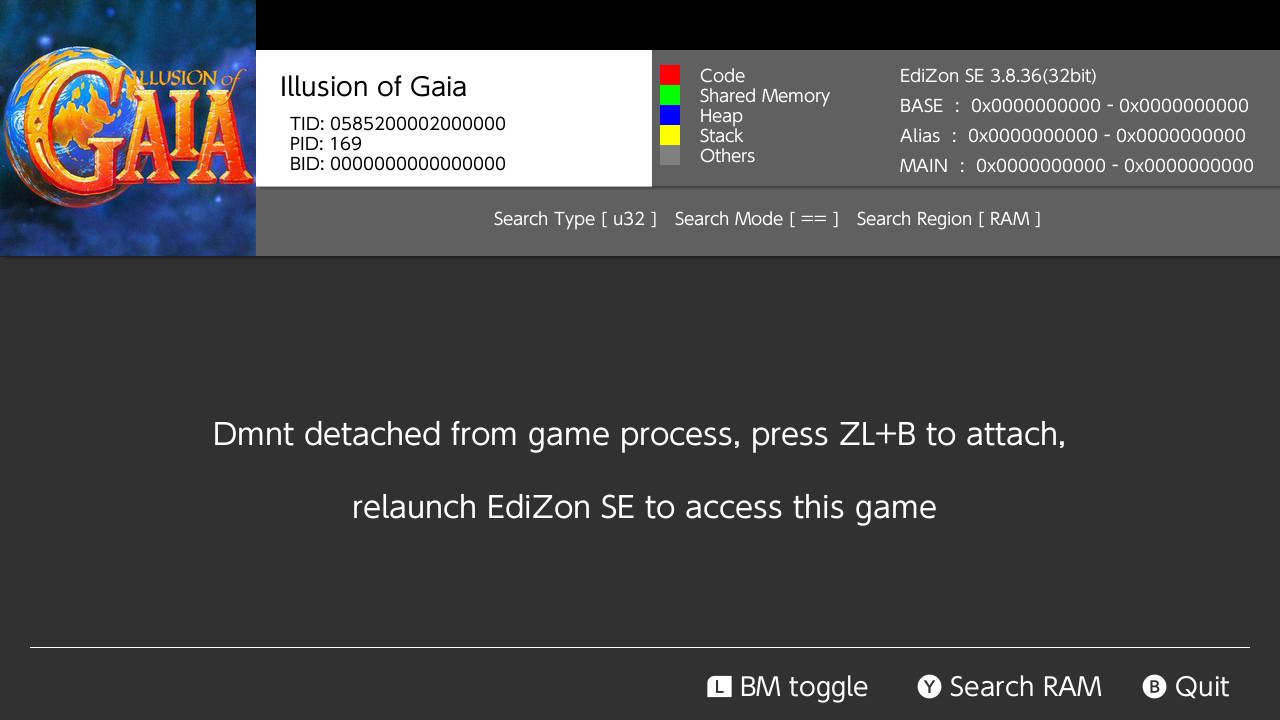Click the EdiZon SE version label
Screen dimensions: 1280x720
998,76
